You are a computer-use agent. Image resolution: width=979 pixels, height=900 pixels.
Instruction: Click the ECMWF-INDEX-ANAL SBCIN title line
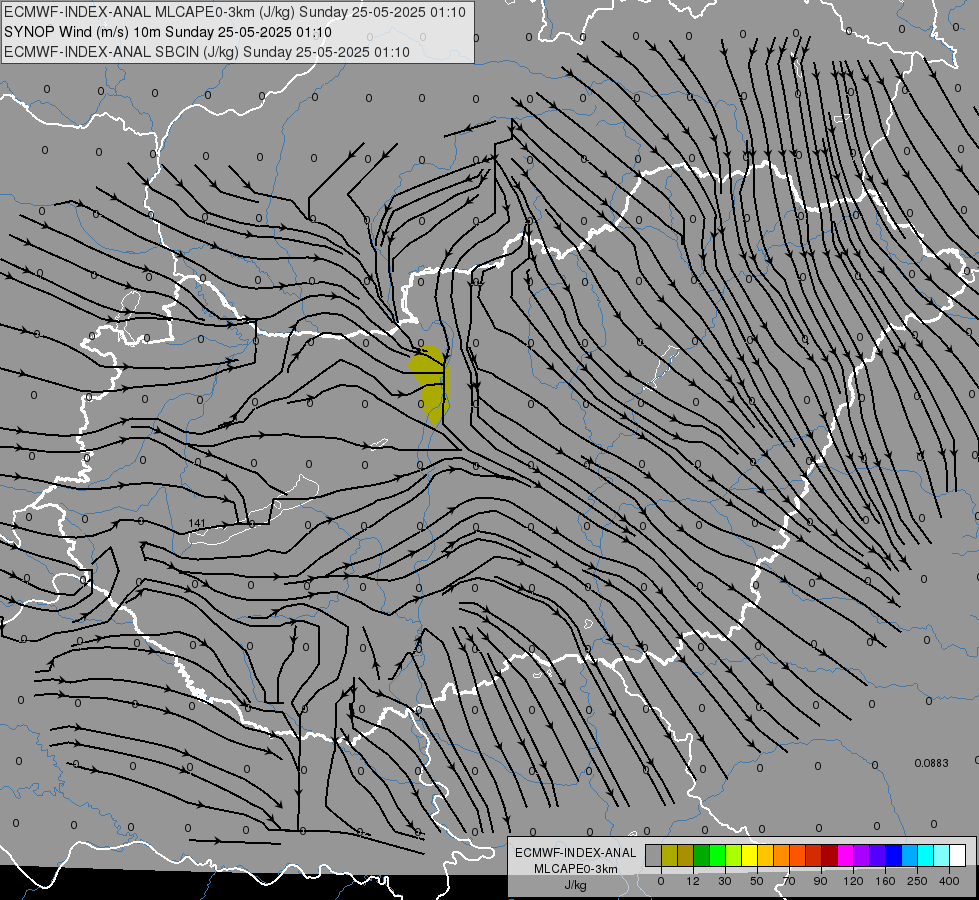[207, 52]
